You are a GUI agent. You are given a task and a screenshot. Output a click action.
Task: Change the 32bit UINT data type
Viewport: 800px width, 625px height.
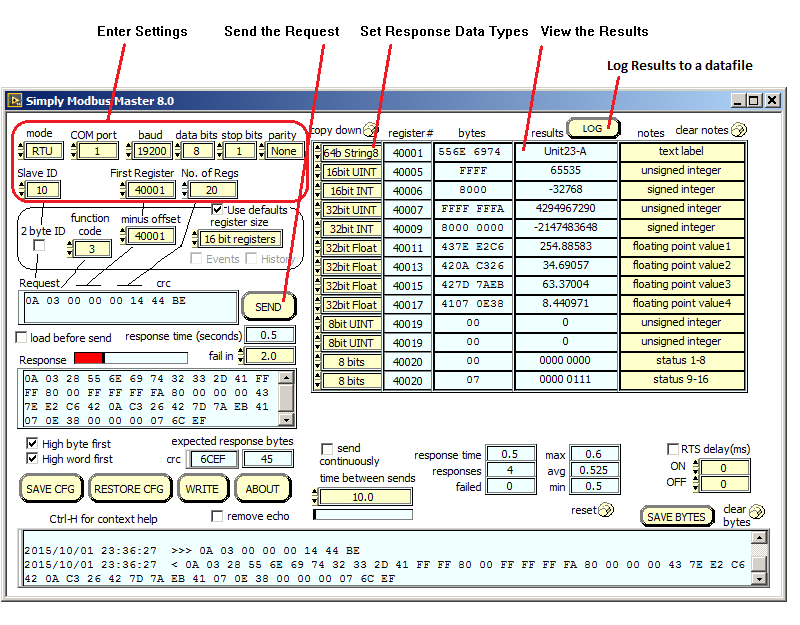pyautogui.click(x=351, y=210)
